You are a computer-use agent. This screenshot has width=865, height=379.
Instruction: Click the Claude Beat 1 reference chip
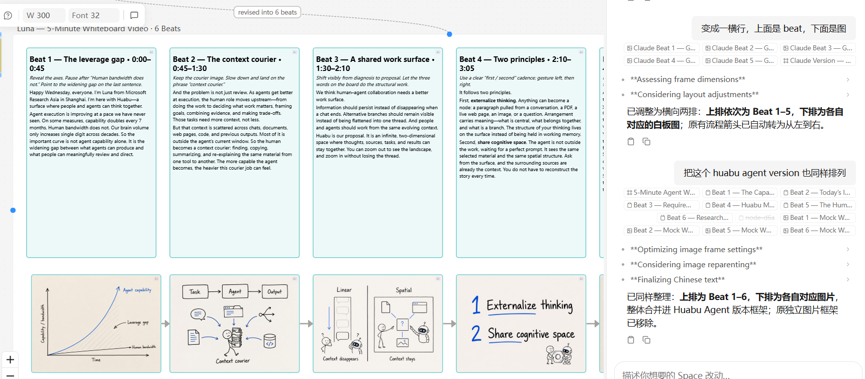click(661, 48)
